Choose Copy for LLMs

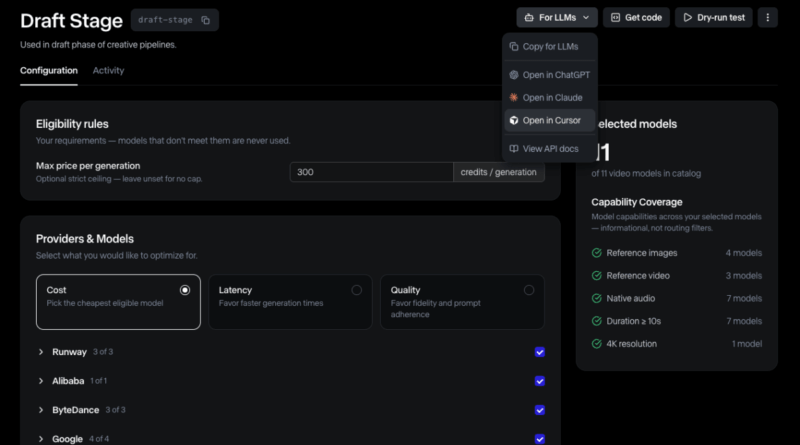point(549,46)
